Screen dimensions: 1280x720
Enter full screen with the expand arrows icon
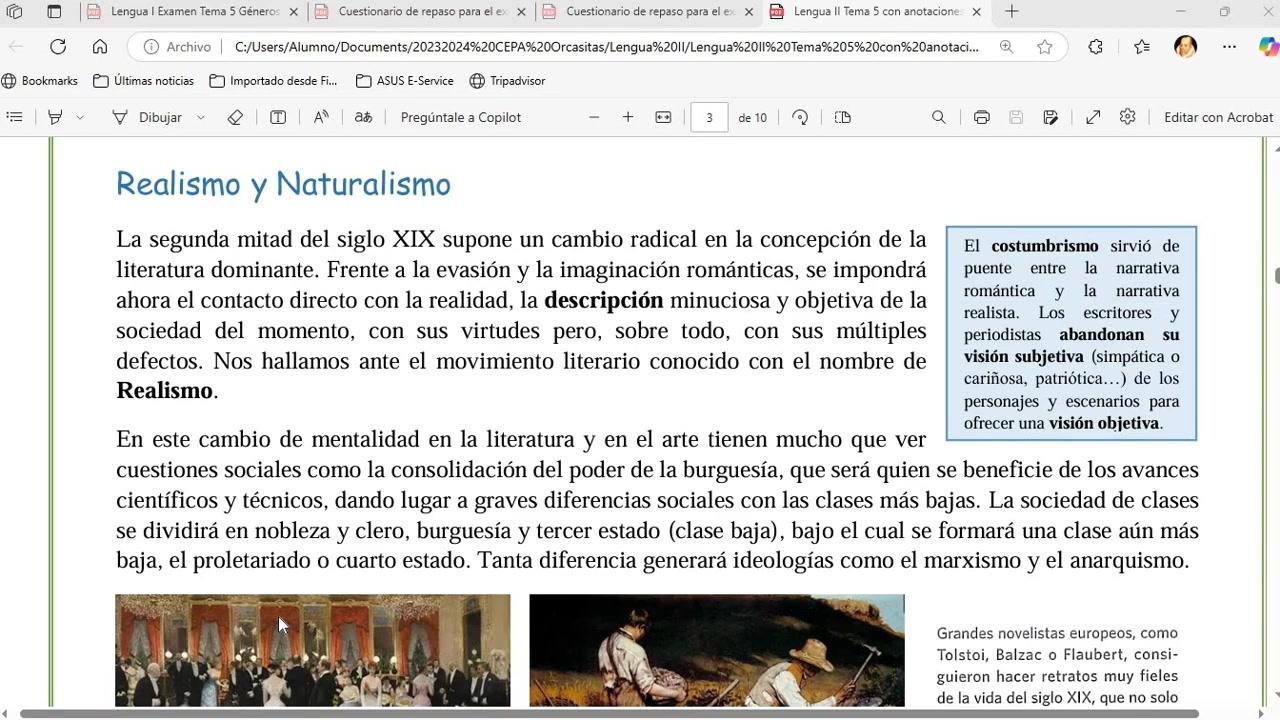click(x=1093, y=117)
